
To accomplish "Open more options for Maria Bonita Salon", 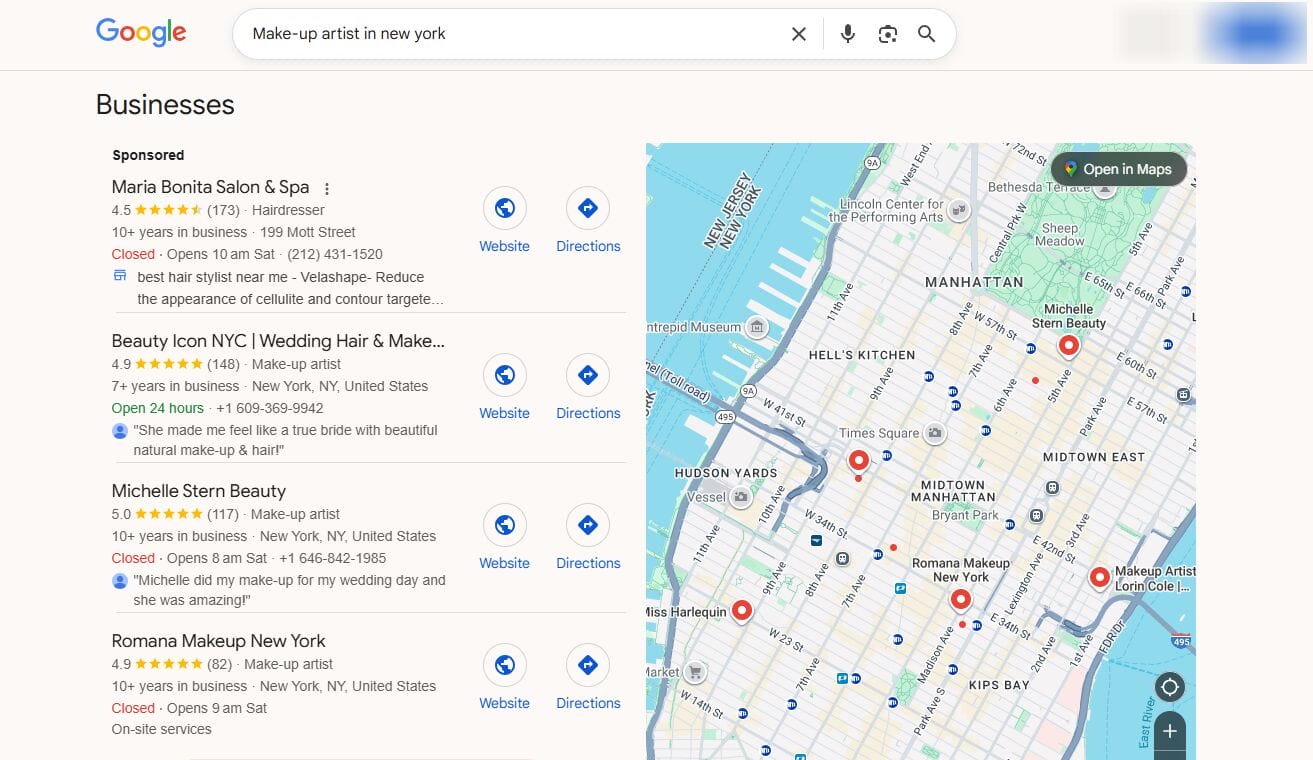I will [x=326, y=188].
